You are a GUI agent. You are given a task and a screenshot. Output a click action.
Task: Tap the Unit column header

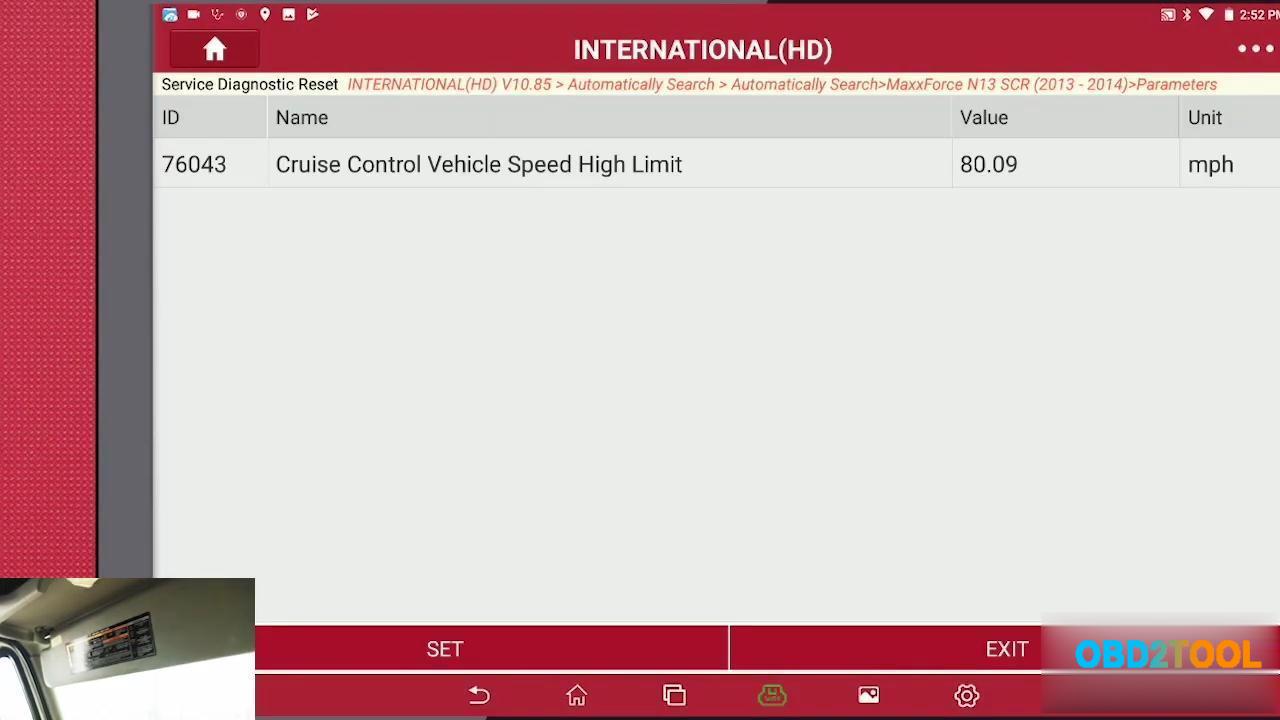pos(1205,118)
